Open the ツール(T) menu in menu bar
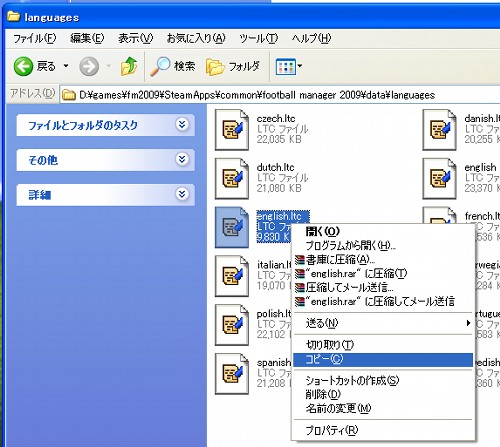 click(258, 38)
